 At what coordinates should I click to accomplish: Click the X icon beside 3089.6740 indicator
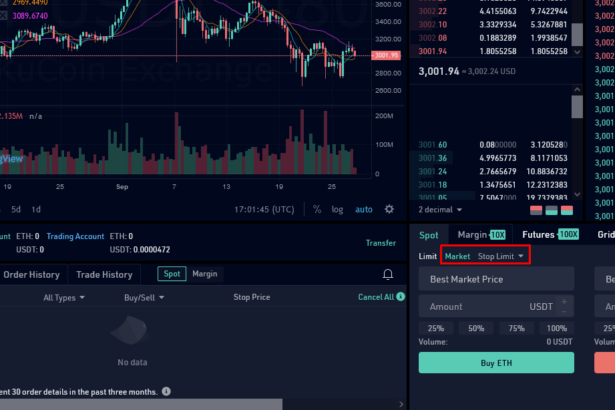click(3, 16)
